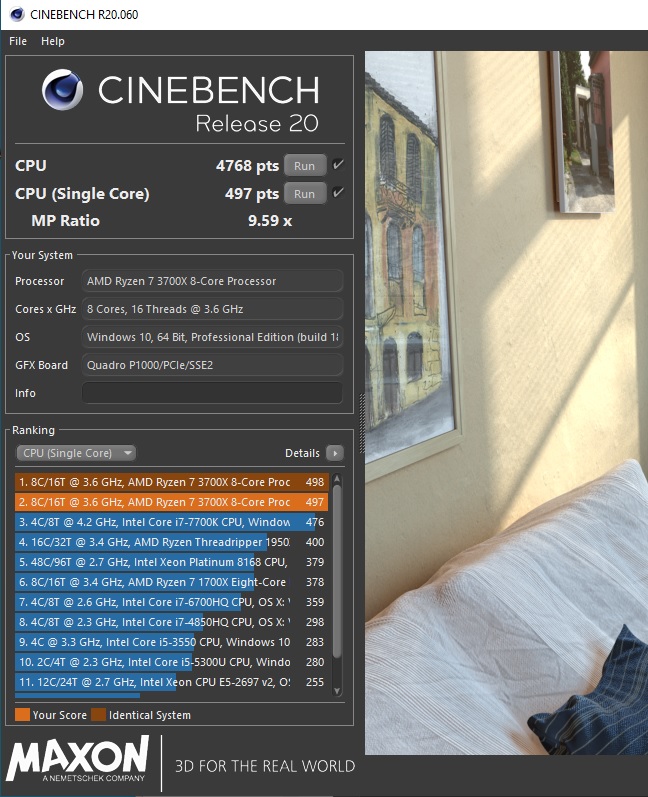
Task: Click the 4768 pts CPU score
Action: [x=248, y=166]
